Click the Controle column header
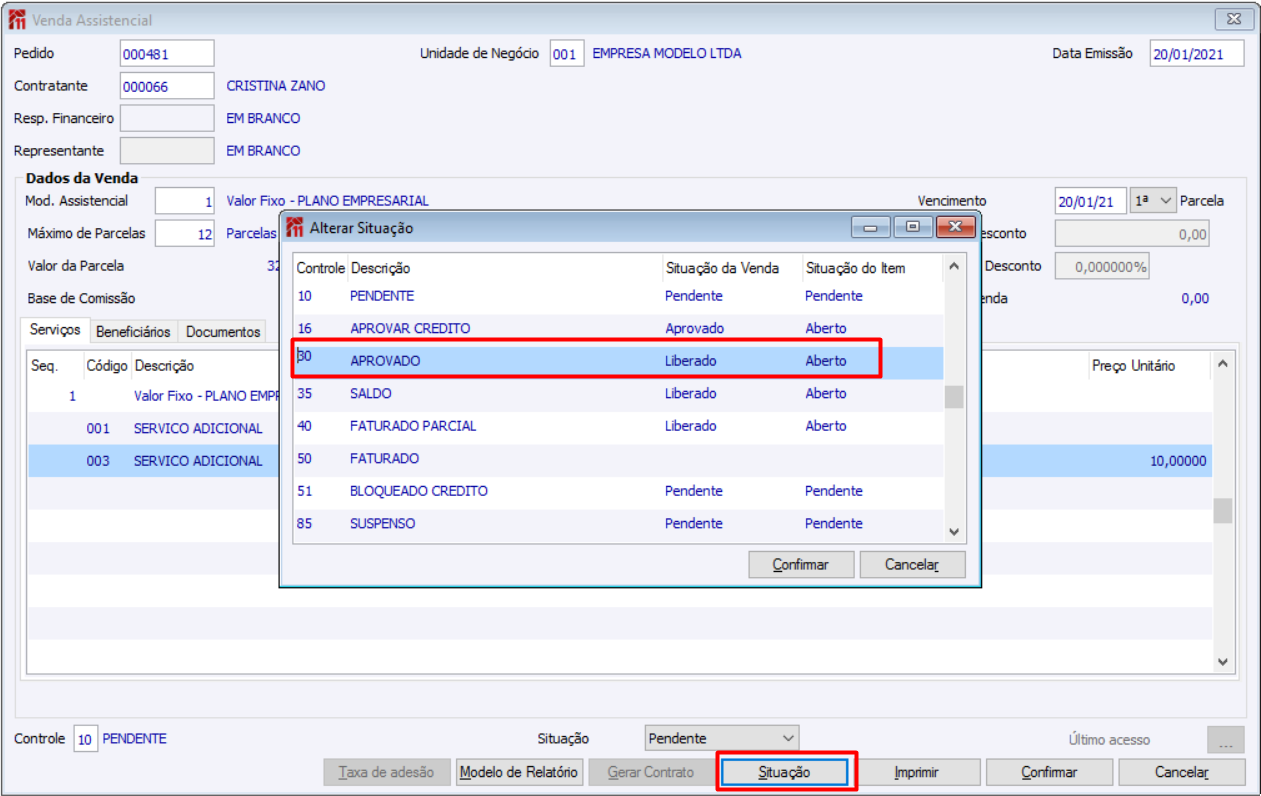Image resolution: width=1261 pixels, height=796 pixels. coord(320,268)
